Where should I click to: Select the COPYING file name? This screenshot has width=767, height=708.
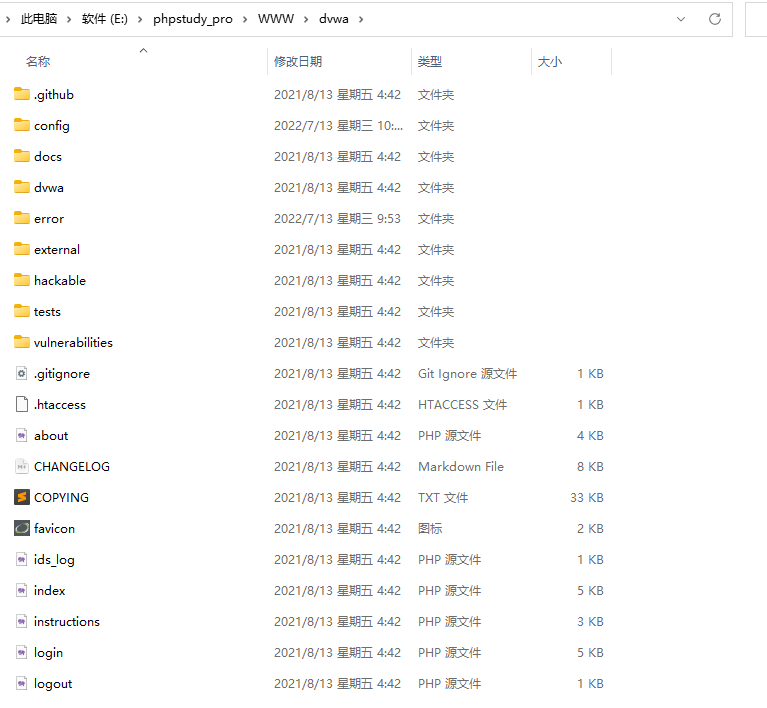(x=61, y=498)
